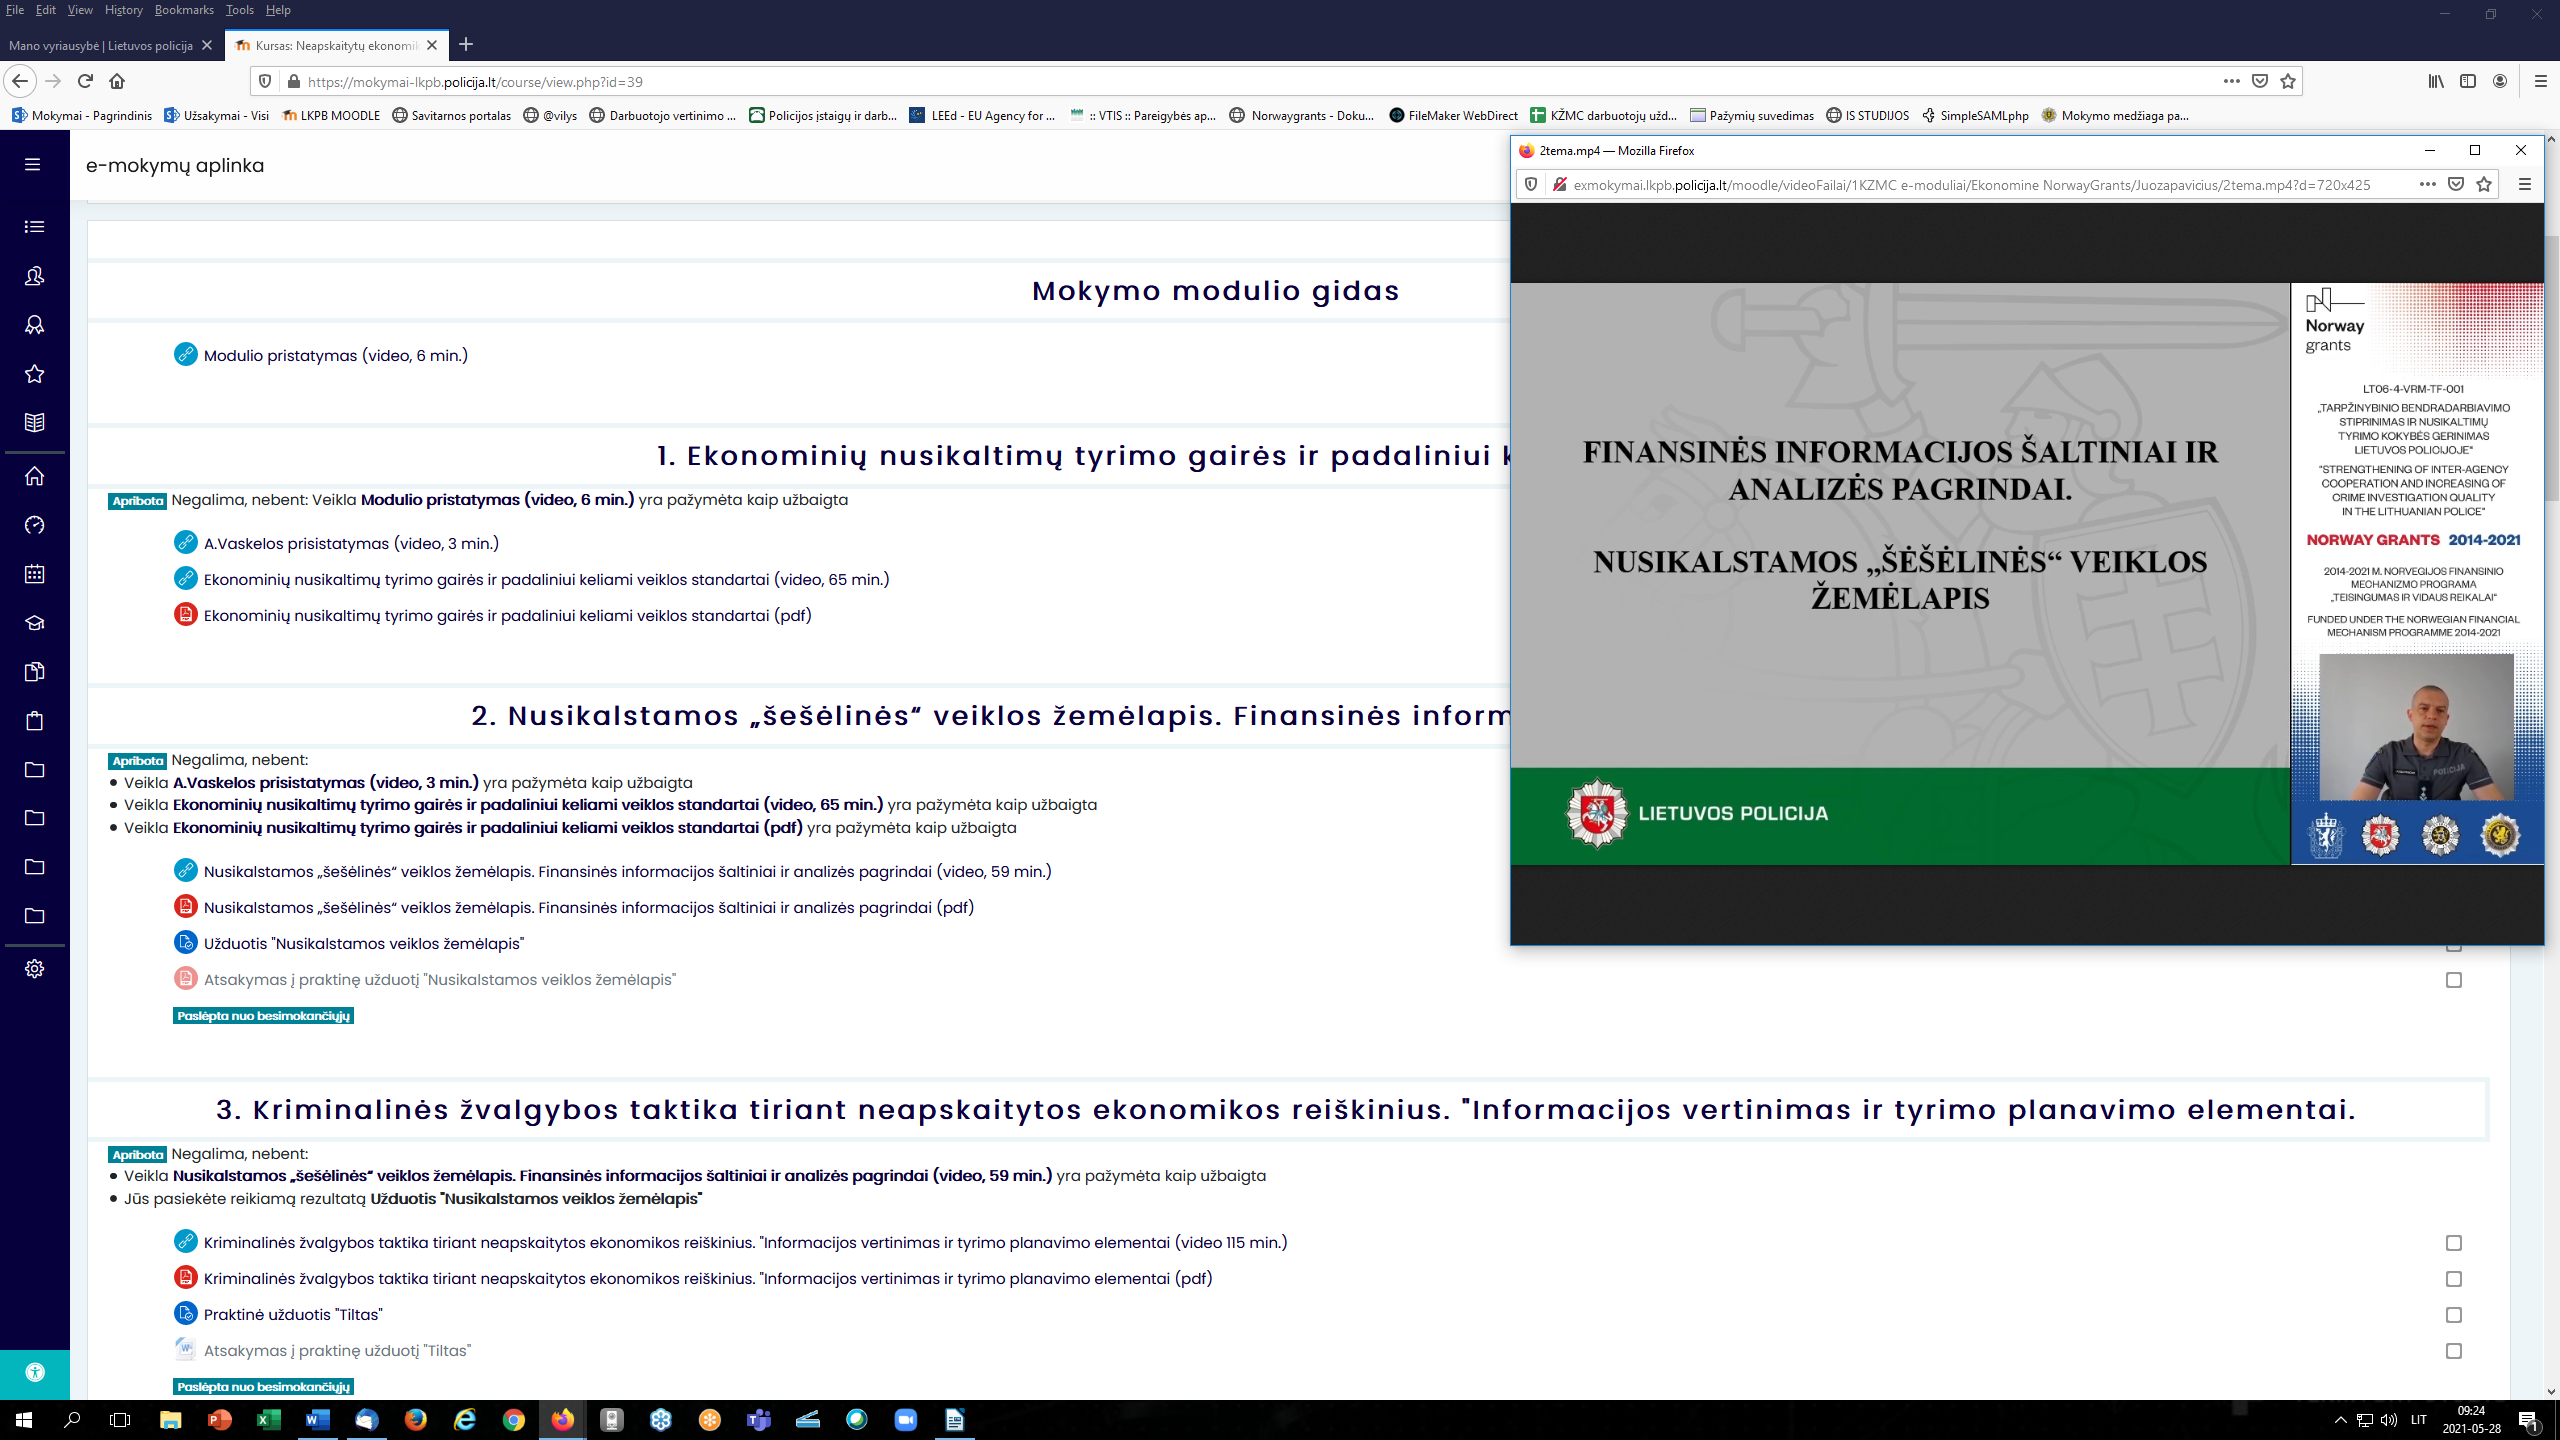Open the e-mokymų aplinka site title
Screen dimensions: 2560x1440
(175, 165)
